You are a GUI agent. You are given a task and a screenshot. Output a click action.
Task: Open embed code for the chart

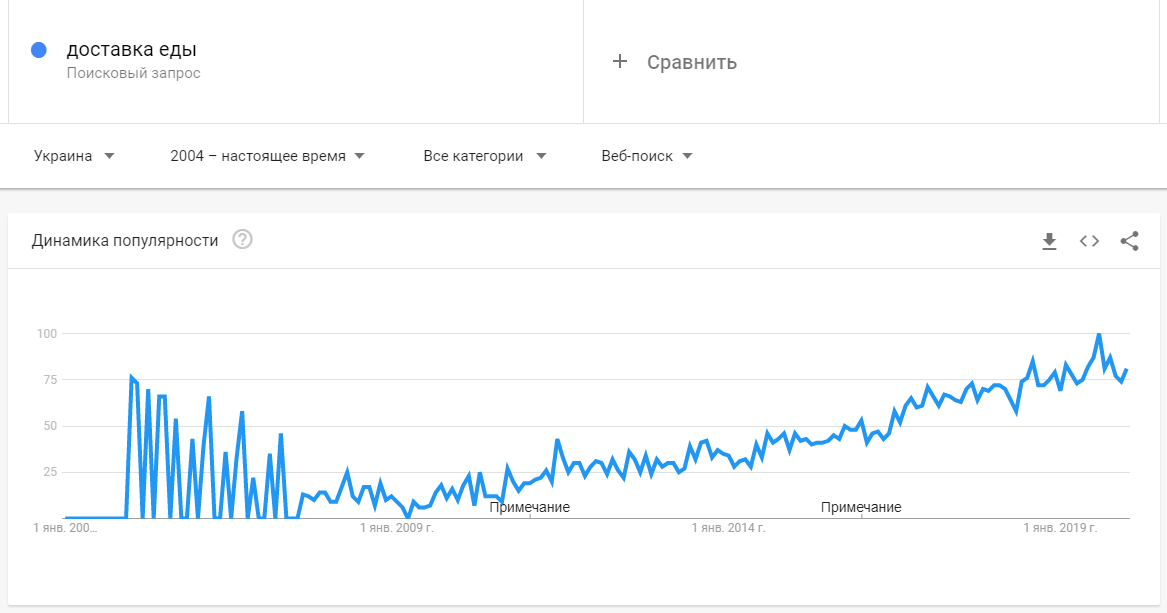tap(1090, 241)
